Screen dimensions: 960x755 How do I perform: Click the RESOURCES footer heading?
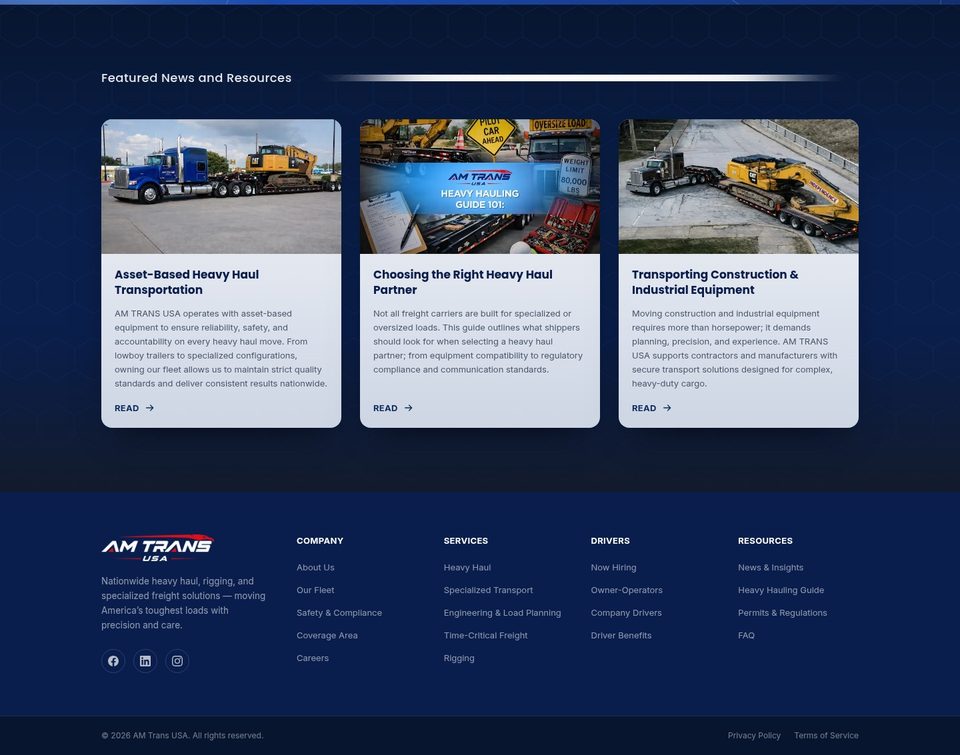765,541
